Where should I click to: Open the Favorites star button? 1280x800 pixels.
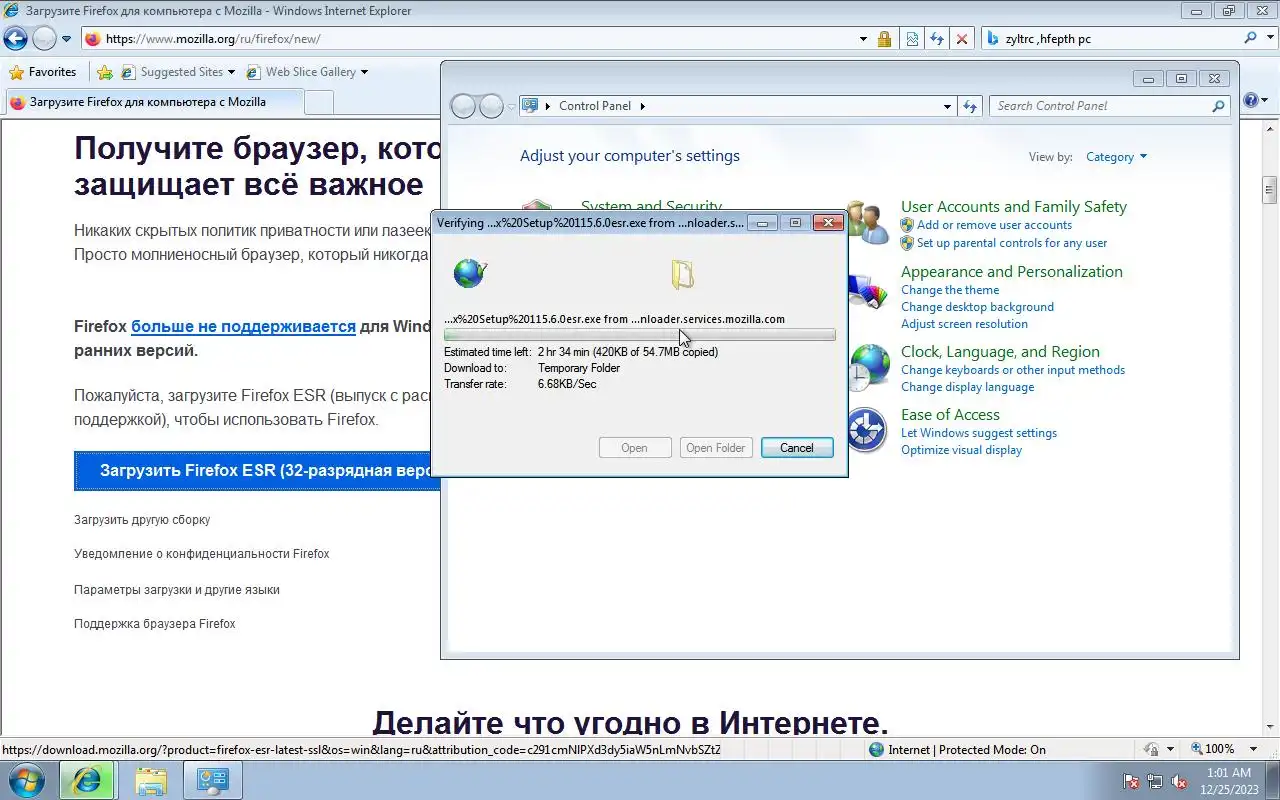(43, 72)
